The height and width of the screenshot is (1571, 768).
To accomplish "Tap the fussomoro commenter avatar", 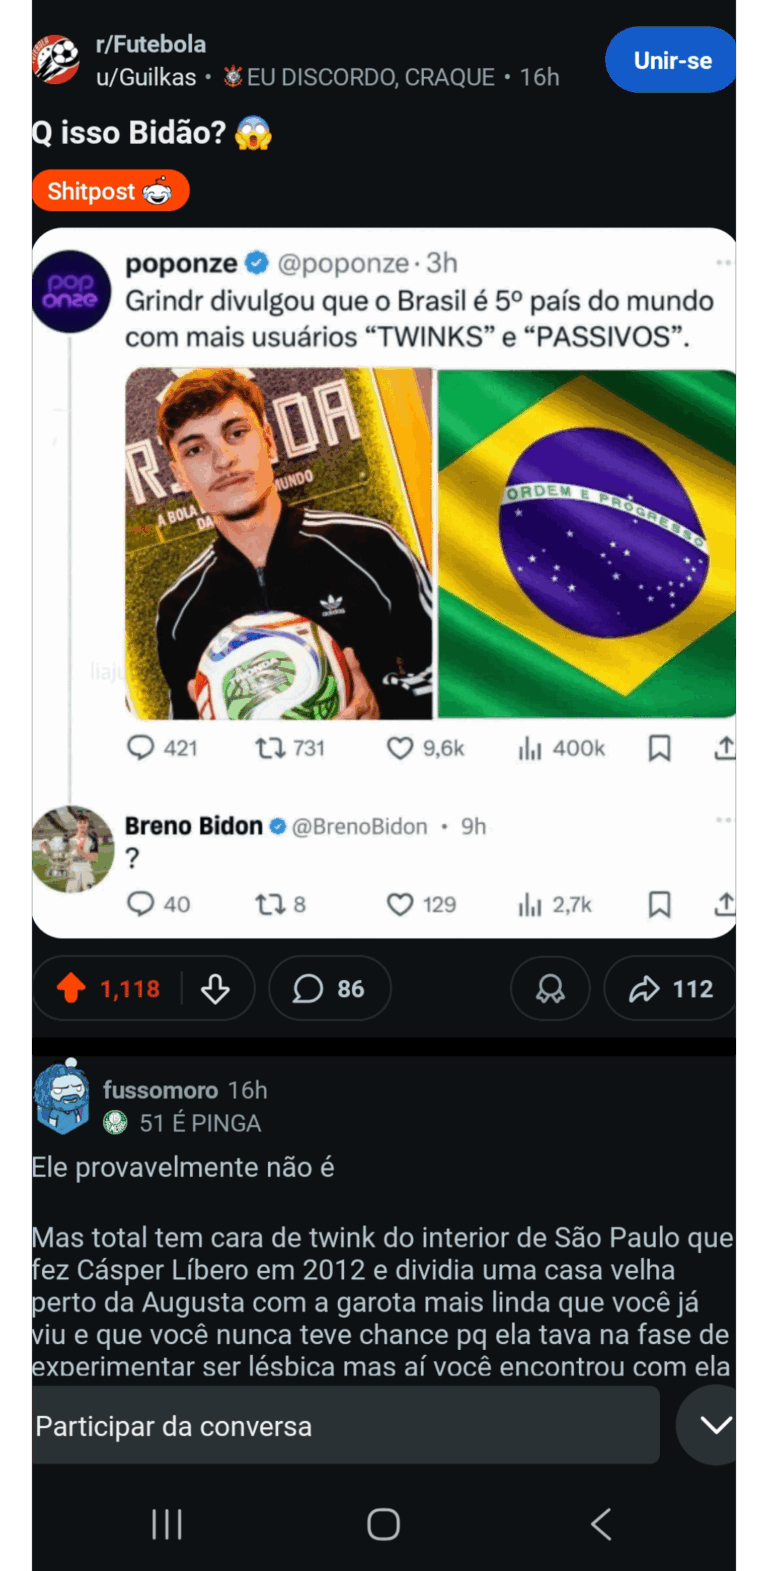I will point(61,1098).
